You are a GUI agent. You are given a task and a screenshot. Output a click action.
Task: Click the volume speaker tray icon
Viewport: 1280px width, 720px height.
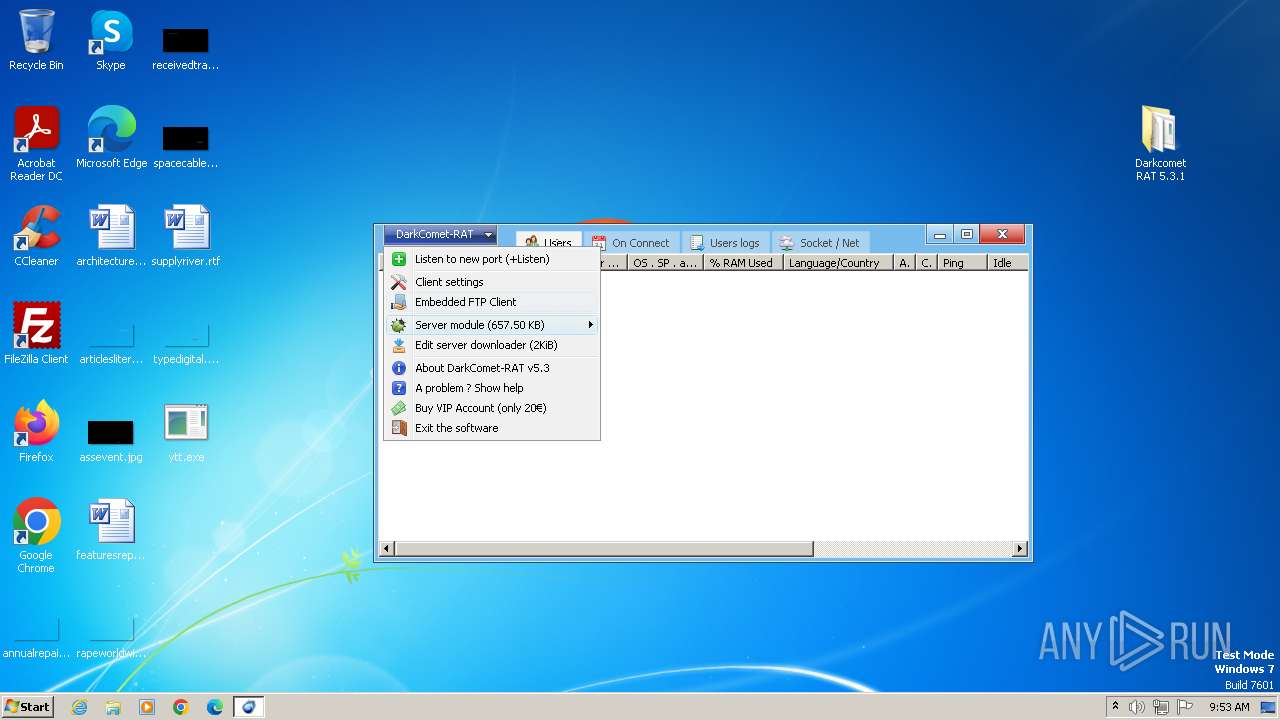click(1137, 707)
